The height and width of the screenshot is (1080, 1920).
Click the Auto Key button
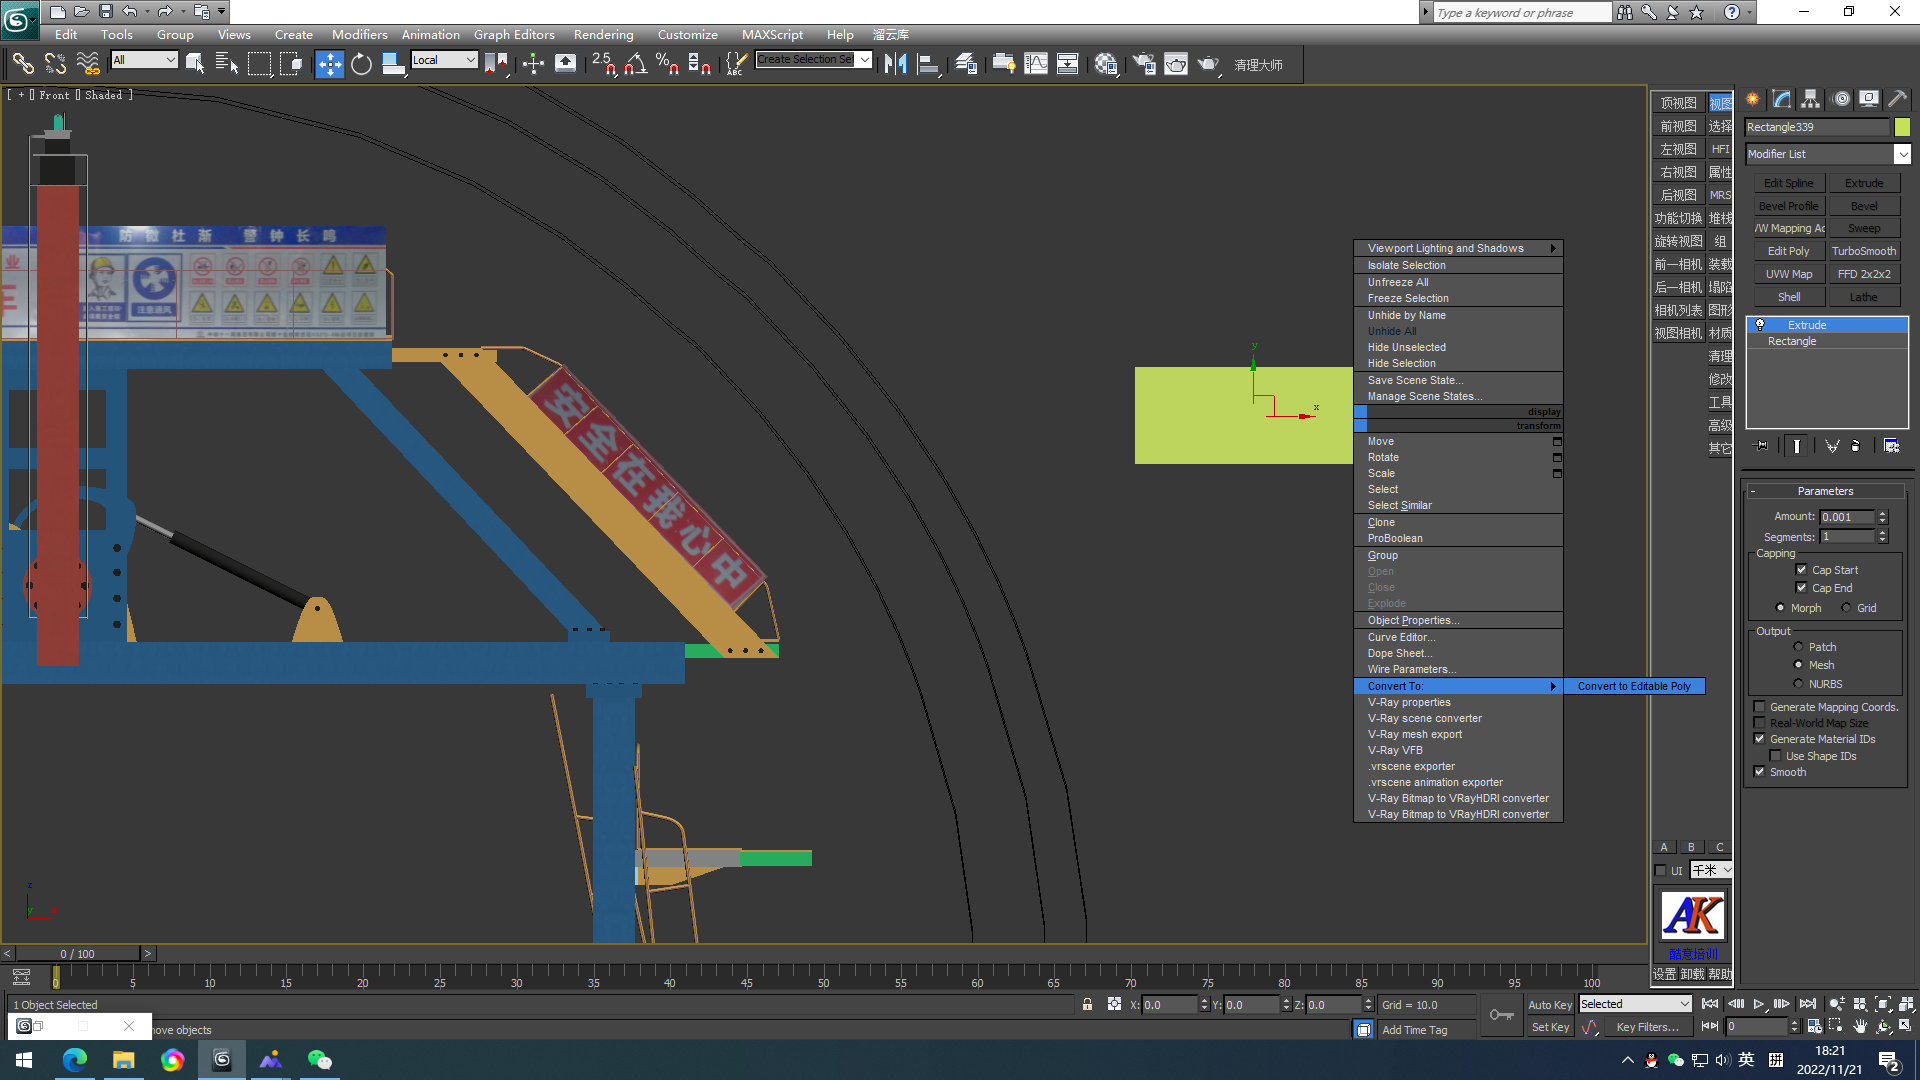tap(1550, 1005)
